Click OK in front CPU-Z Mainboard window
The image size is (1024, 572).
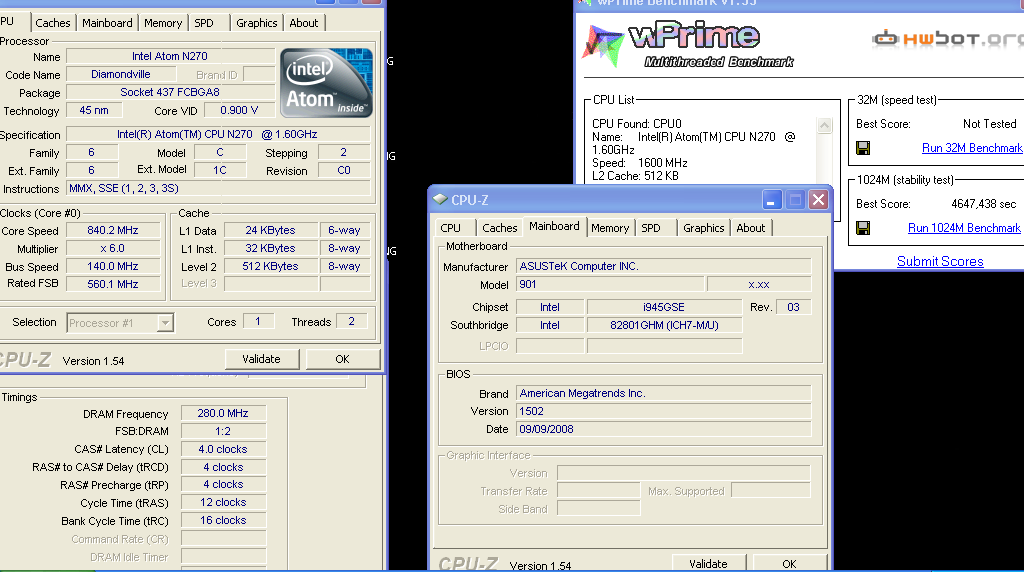point(790,564)
